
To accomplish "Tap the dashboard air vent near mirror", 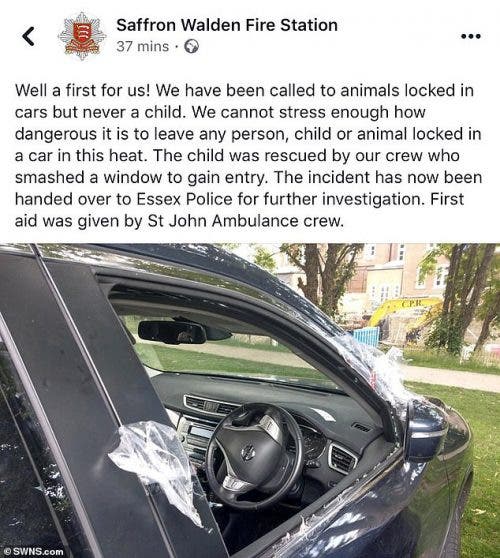I will (x=342, y=457).
